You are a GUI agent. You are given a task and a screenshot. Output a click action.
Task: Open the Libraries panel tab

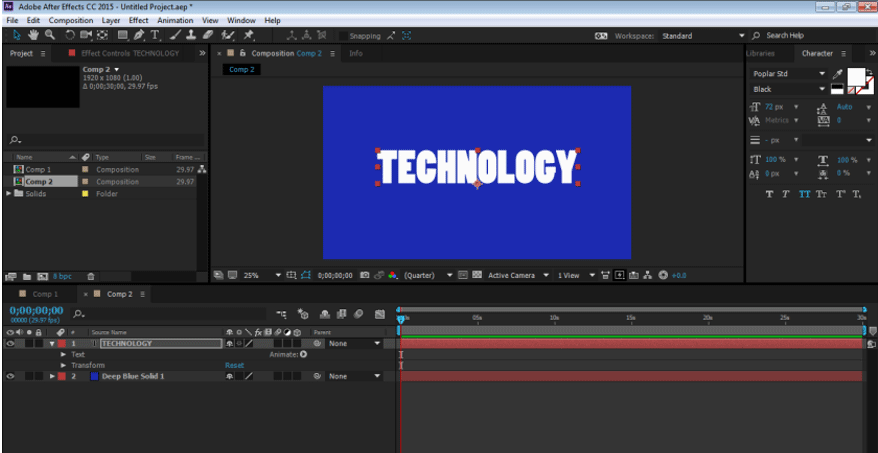point(760,53)
